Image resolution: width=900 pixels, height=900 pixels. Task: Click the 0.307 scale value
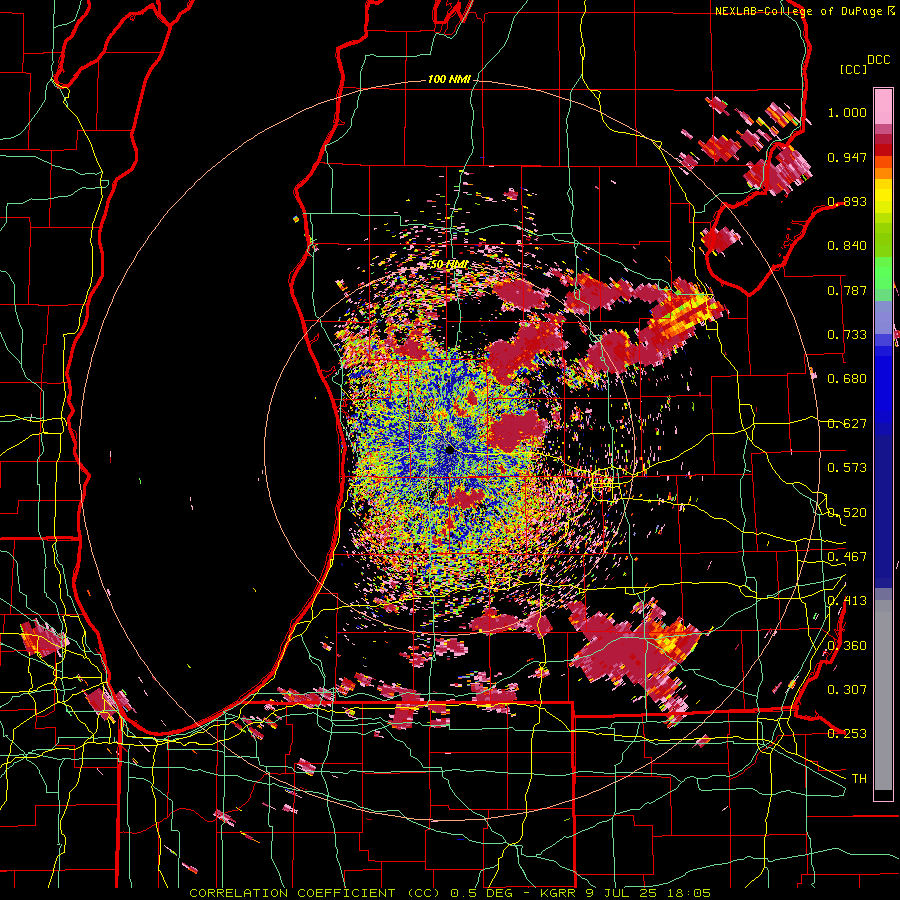coord(847,690)
